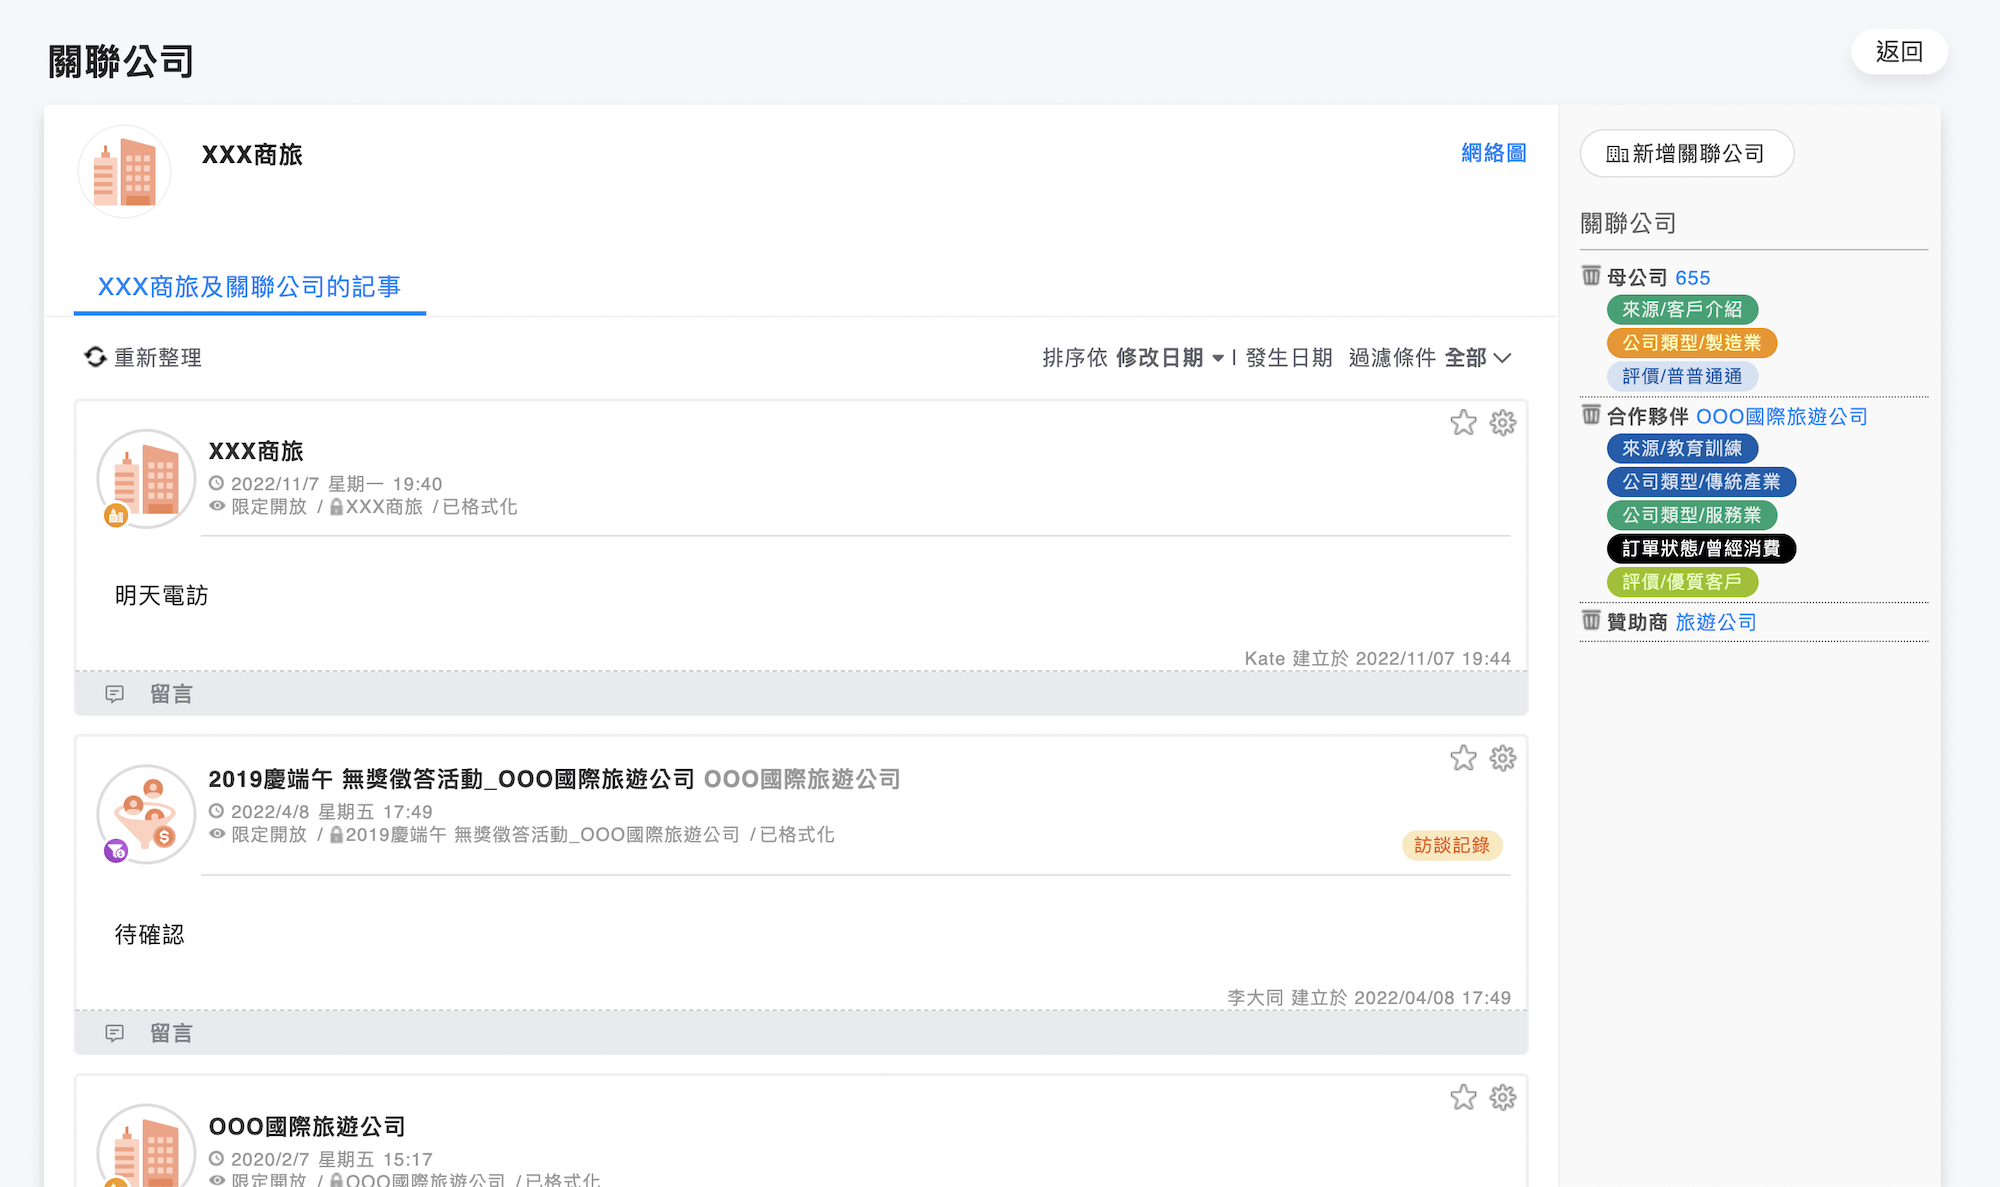
Task: Star the OOO國際旅遊公司 note card
Action: pos(1463,1098)
